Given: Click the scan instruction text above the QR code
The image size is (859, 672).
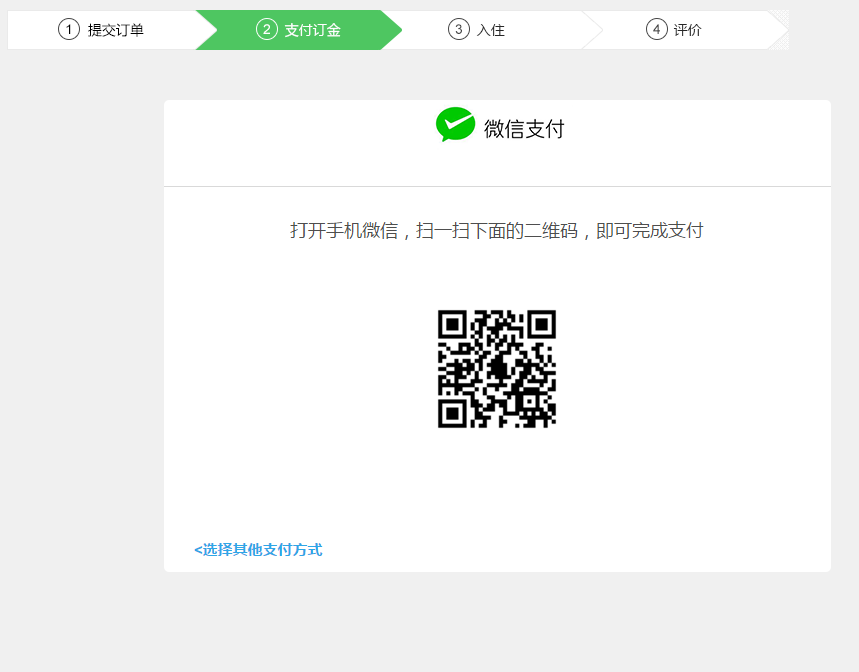Looking at the screenshot, I should tap(496, 230).
